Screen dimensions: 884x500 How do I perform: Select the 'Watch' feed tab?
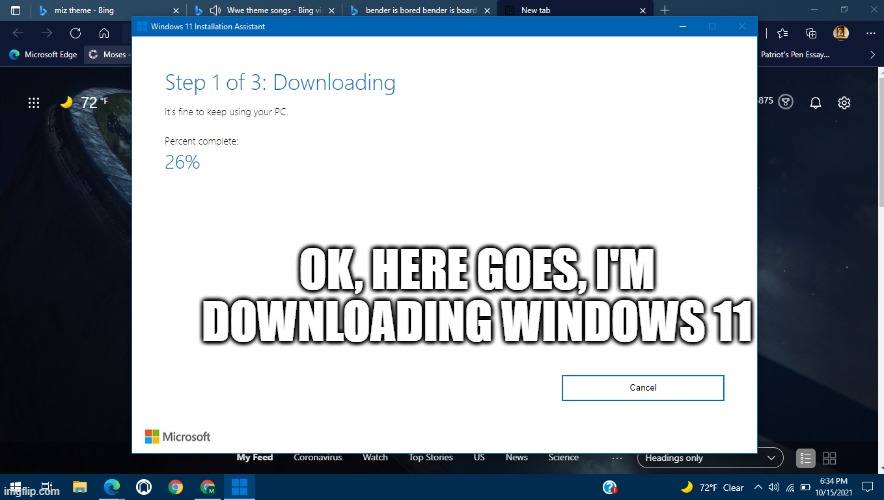tap(375, 457)
